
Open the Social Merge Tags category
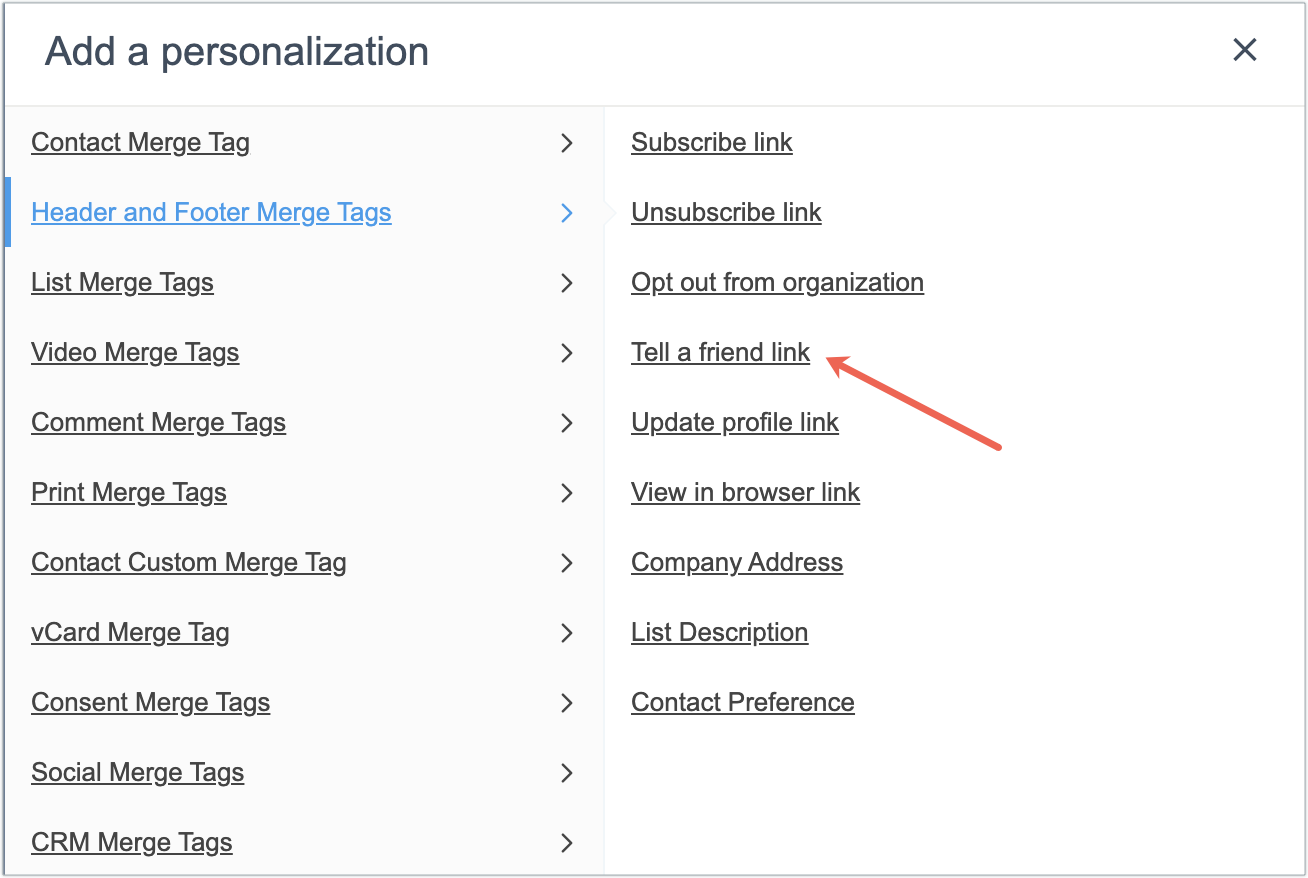(138, 773)
